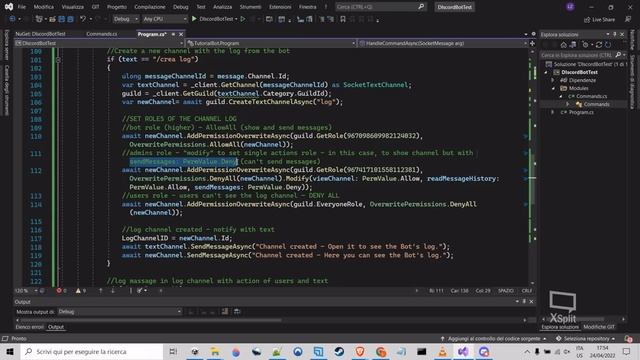
Task: Click the Windows Start button
Action: tap(10, 351)
